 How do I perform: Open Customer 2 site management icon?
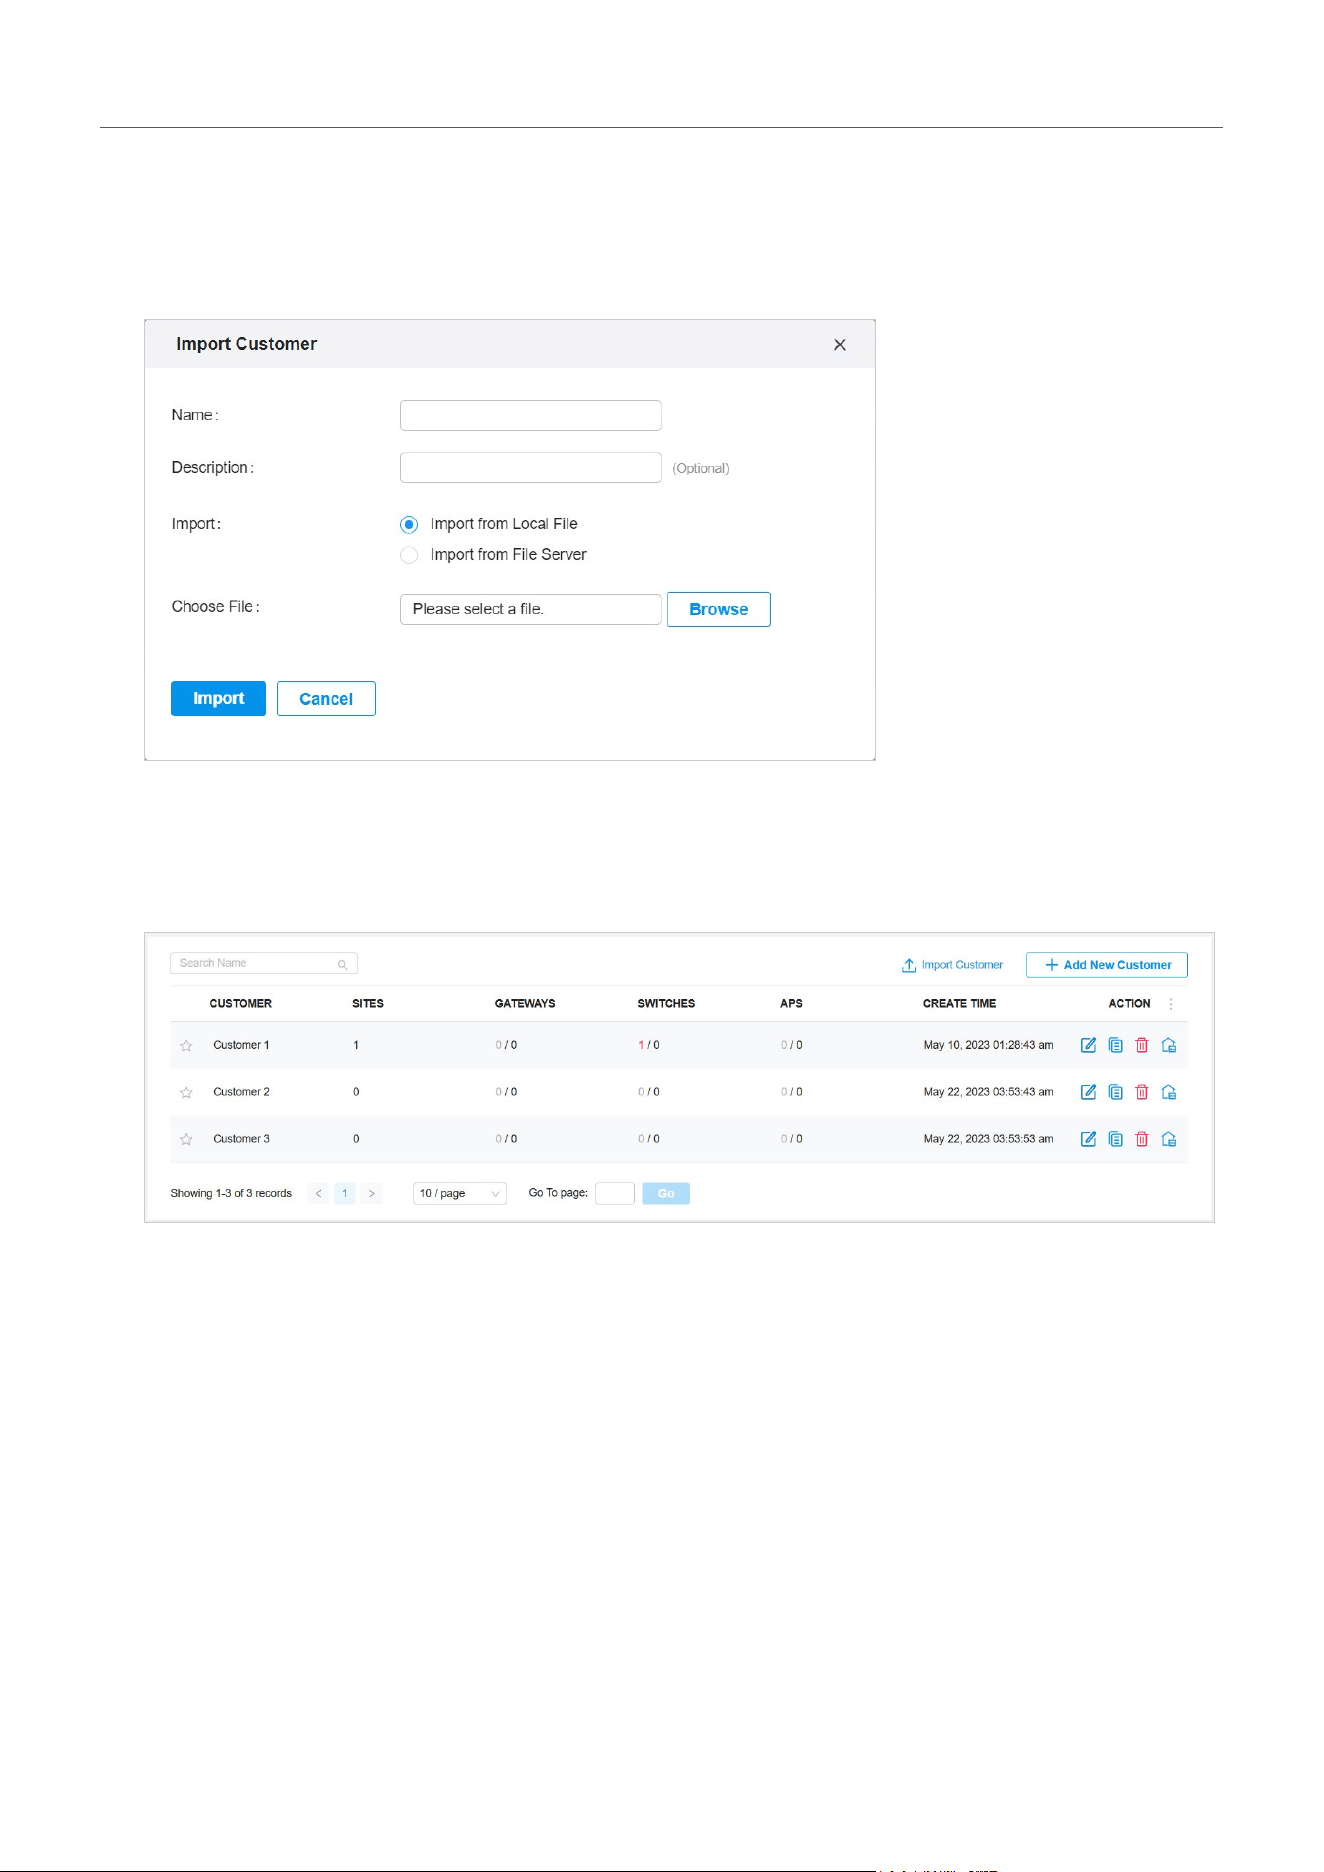point(1169,1092)
